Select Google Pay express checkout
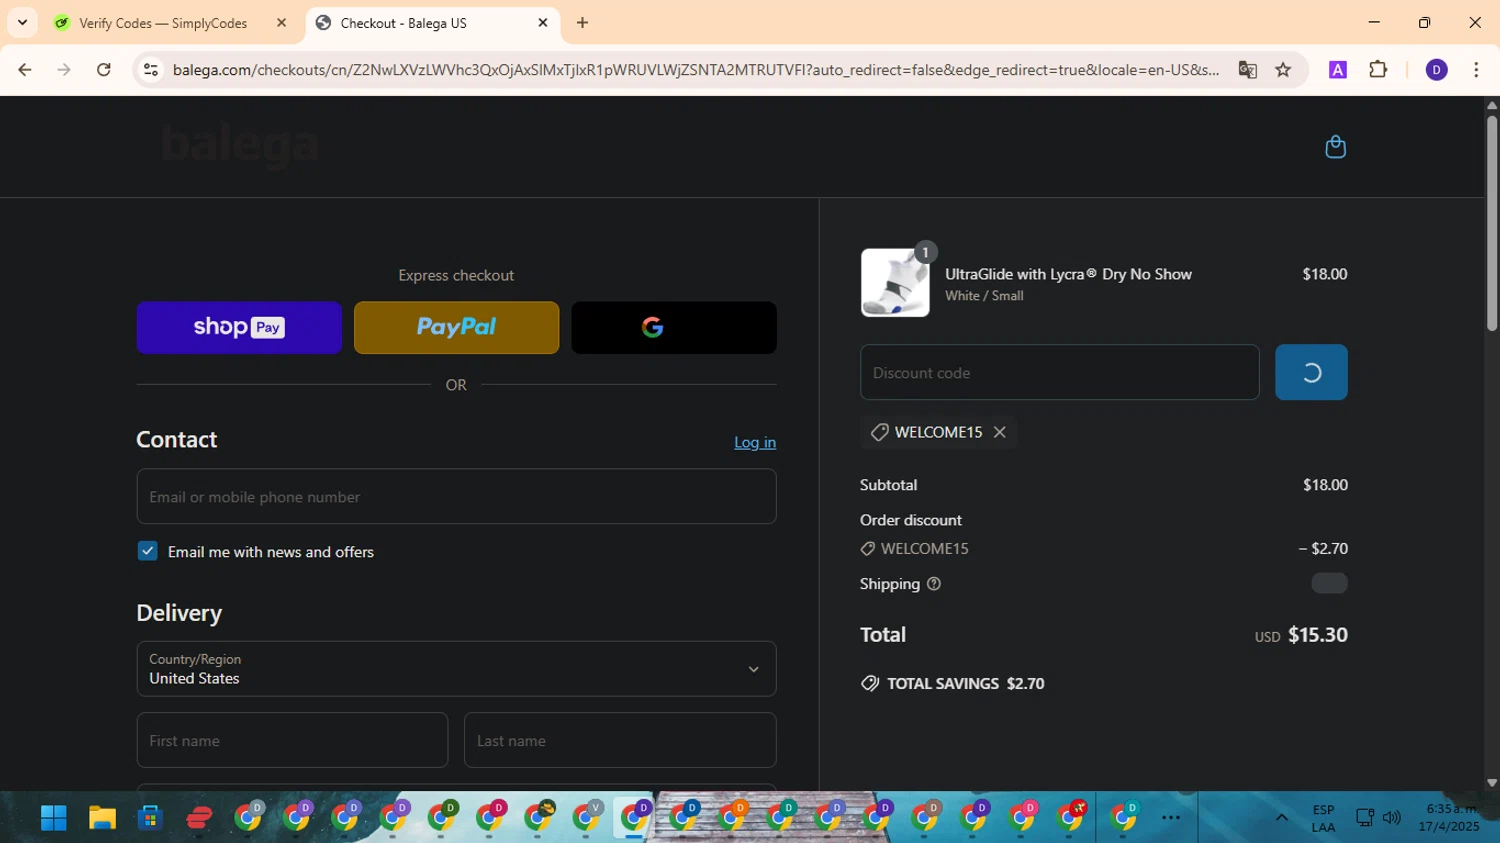 (674, 327)
